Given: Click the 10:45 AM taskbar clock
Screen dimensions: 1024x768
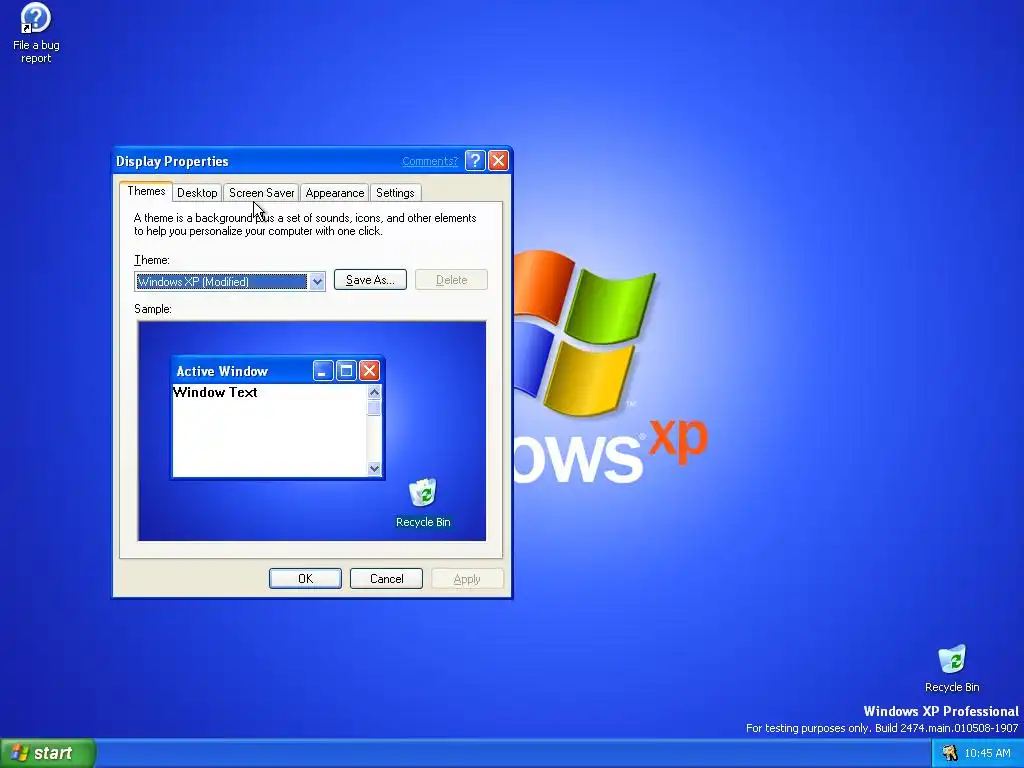Looking at the screenshot, I should click(987, 753).
